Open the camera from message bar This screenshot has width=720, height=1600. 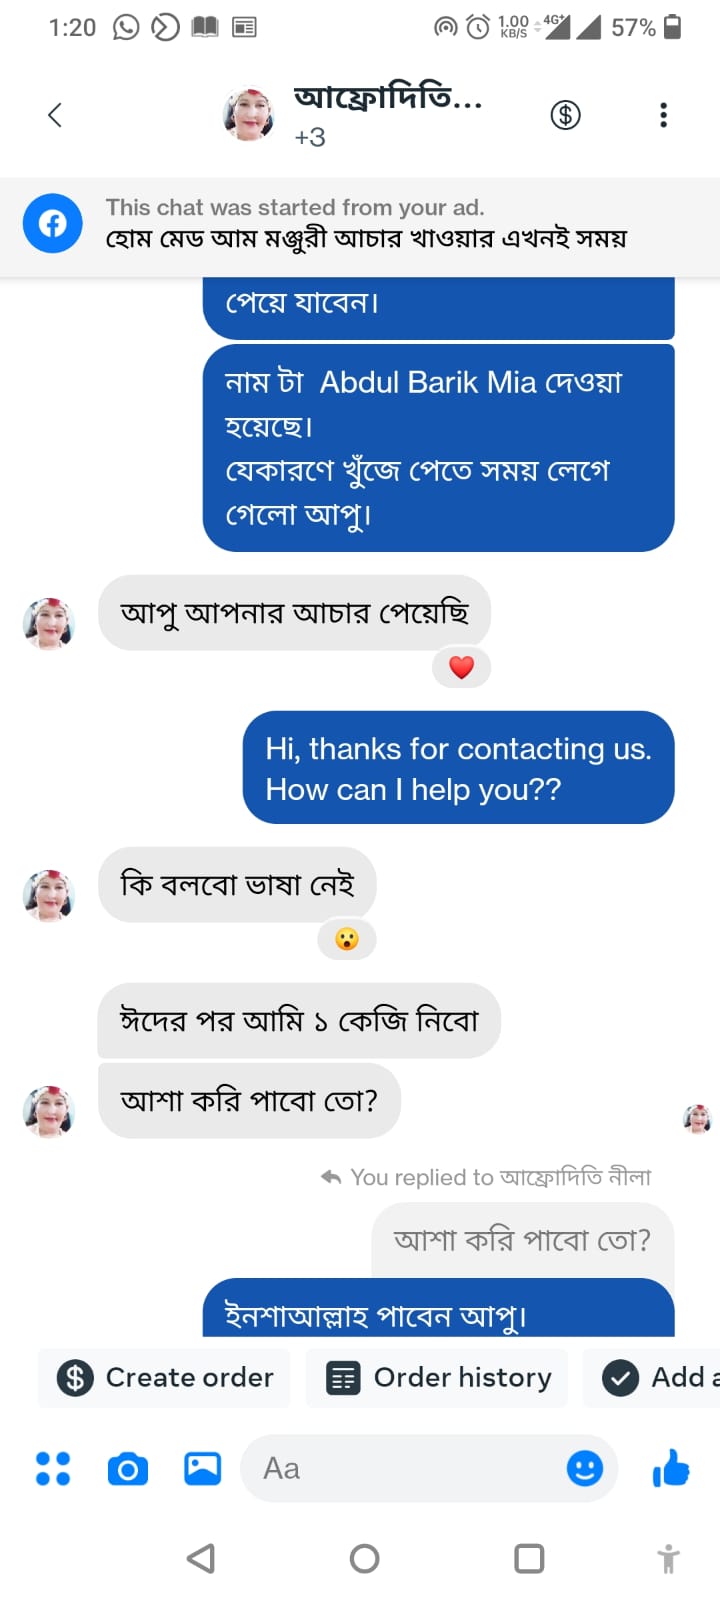click(x=127, y=1469)
